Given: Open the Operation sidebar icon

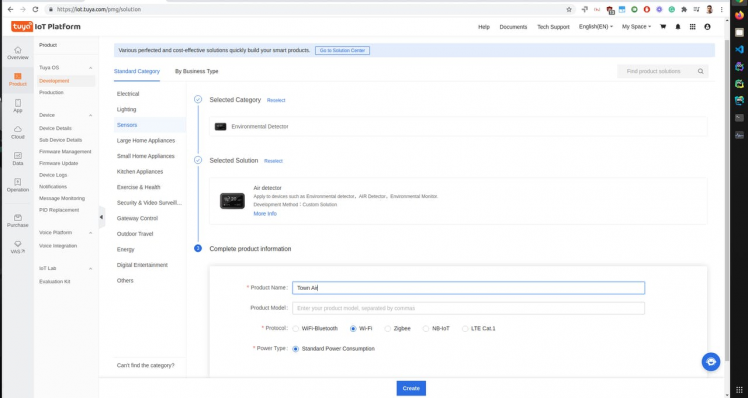Looking at the screenshot, I should [x=18, y=186].
